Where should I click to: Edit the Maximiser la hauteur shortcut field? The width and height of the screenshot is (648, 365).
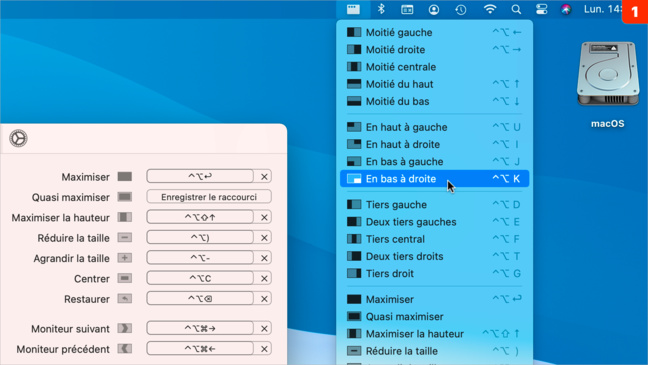point(200,217)
